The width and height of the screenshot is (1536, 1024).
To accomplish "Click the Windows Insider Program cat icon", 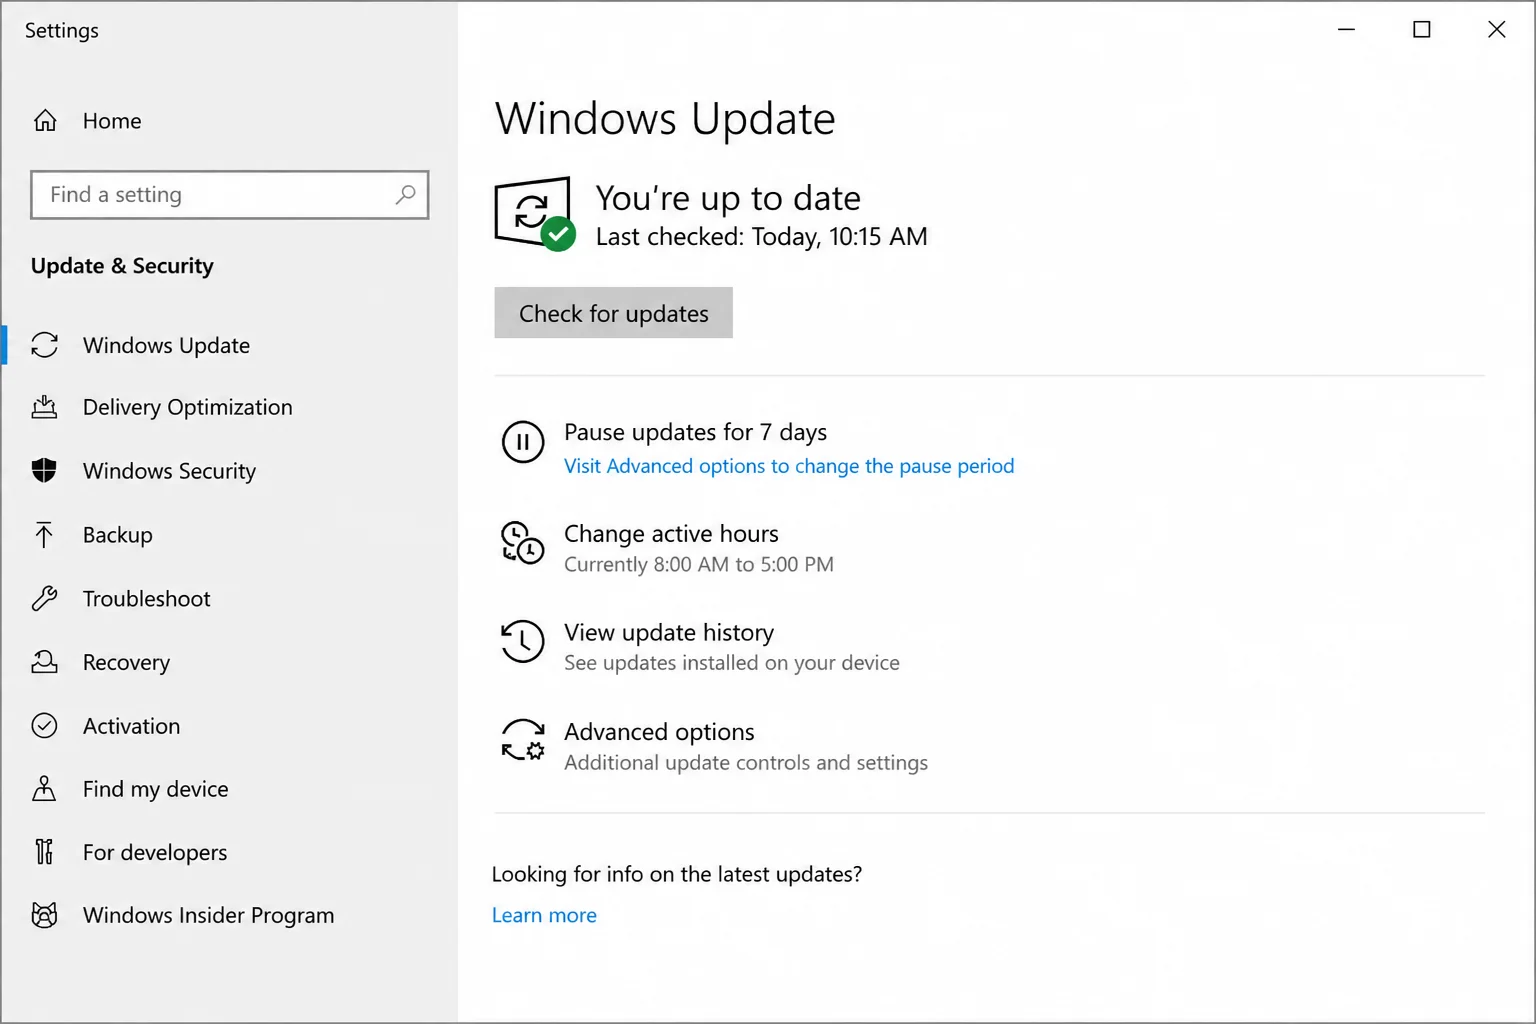I will pyautogui.click(x=45, y=915).
